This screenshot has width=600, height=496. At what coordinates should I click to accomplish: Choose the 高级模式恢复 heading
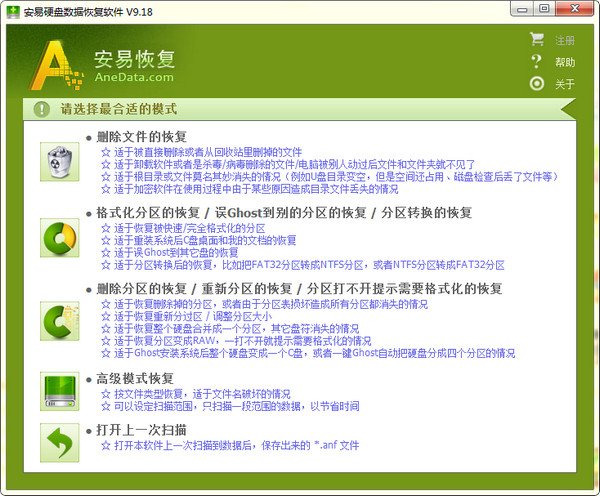(135, 379)
